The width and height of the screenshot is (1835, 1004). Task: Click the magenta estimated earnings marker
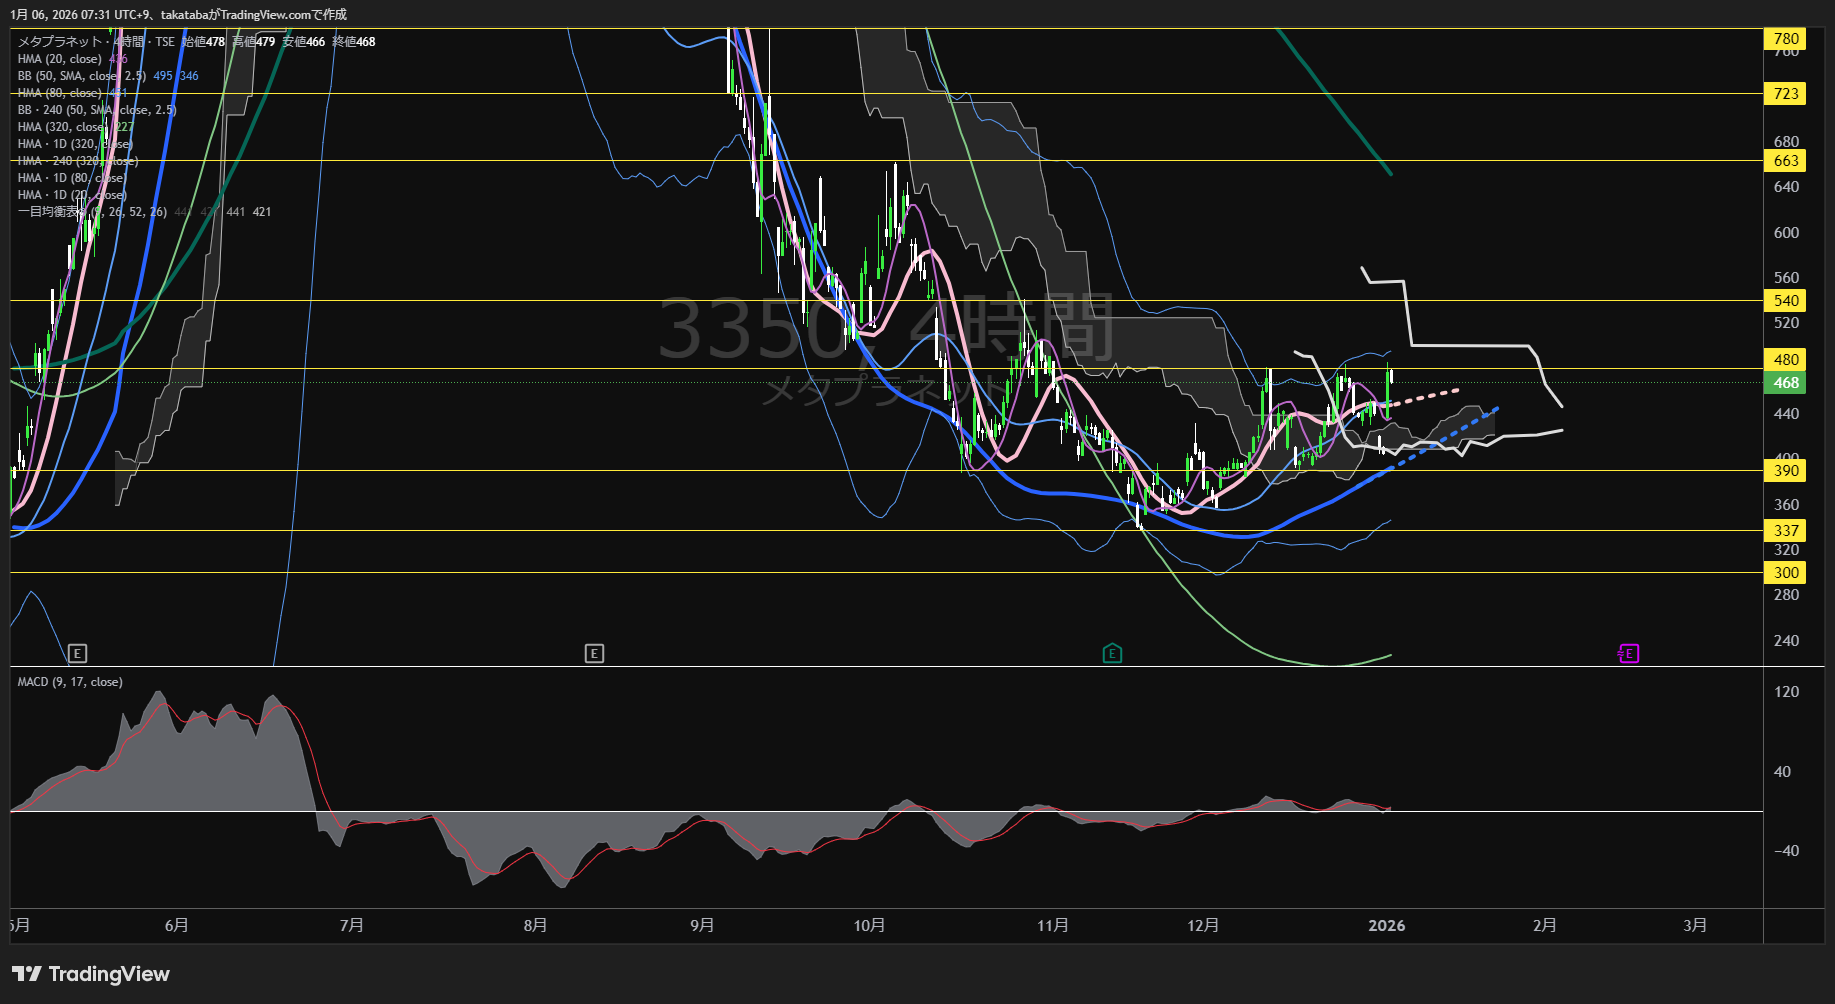(1628, 654)
